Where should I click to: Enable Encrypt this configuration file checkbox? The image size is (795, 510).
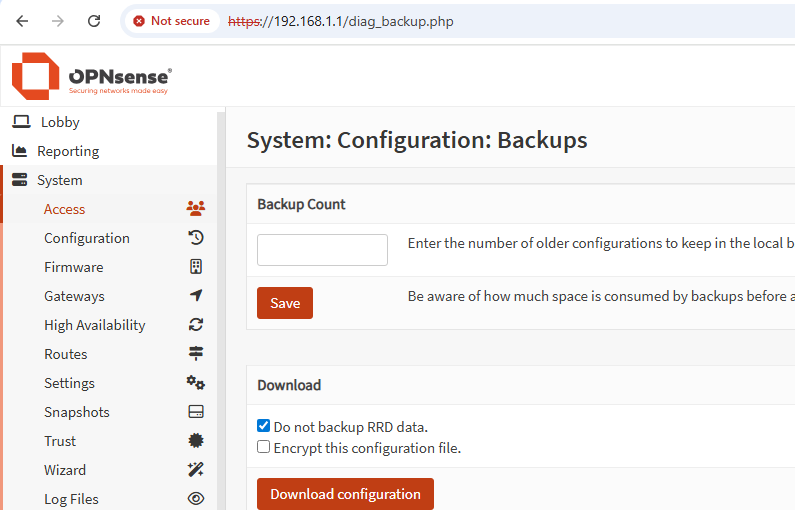[x=263, y=447]
